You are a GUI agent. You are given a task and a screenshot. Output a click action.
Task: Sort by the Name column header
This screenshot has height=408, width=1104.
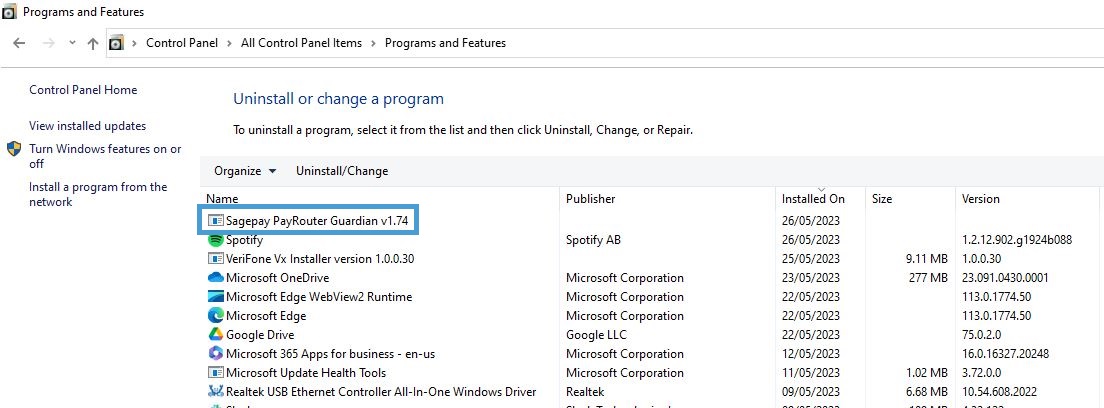pyautogui.click(x=380, y=199)
